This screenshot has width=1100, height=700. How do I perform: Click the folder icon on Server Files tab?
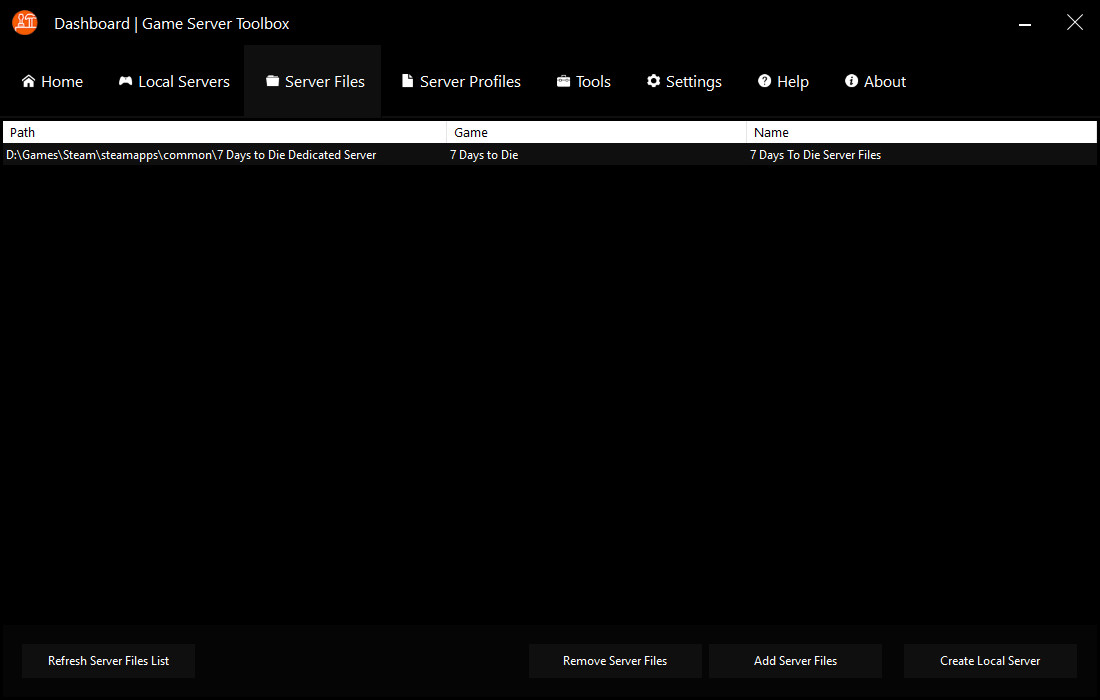tap(273, 81)
